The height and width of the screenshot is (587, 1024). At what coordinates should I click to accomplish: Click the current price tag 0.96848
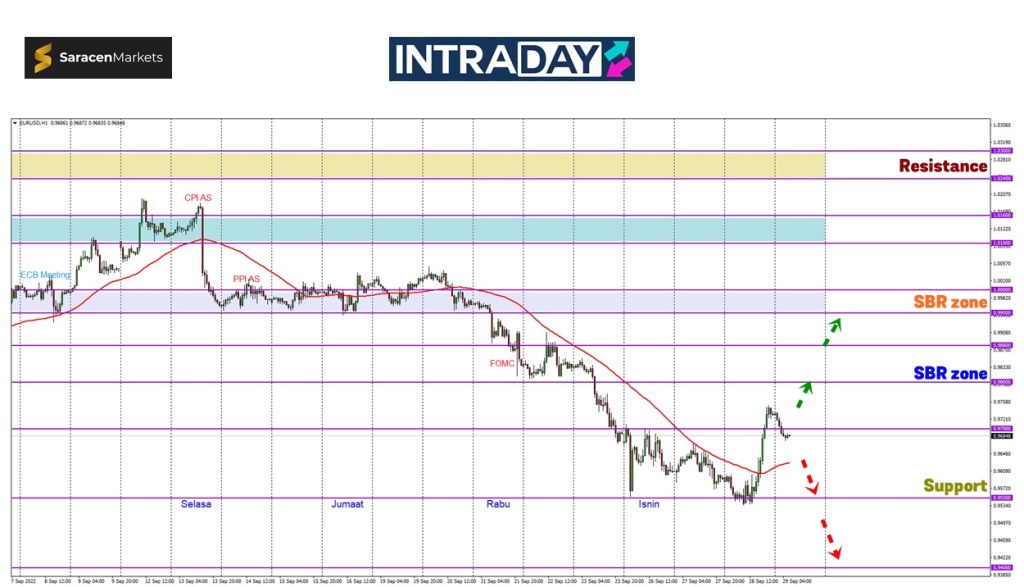click(1001, 436)
